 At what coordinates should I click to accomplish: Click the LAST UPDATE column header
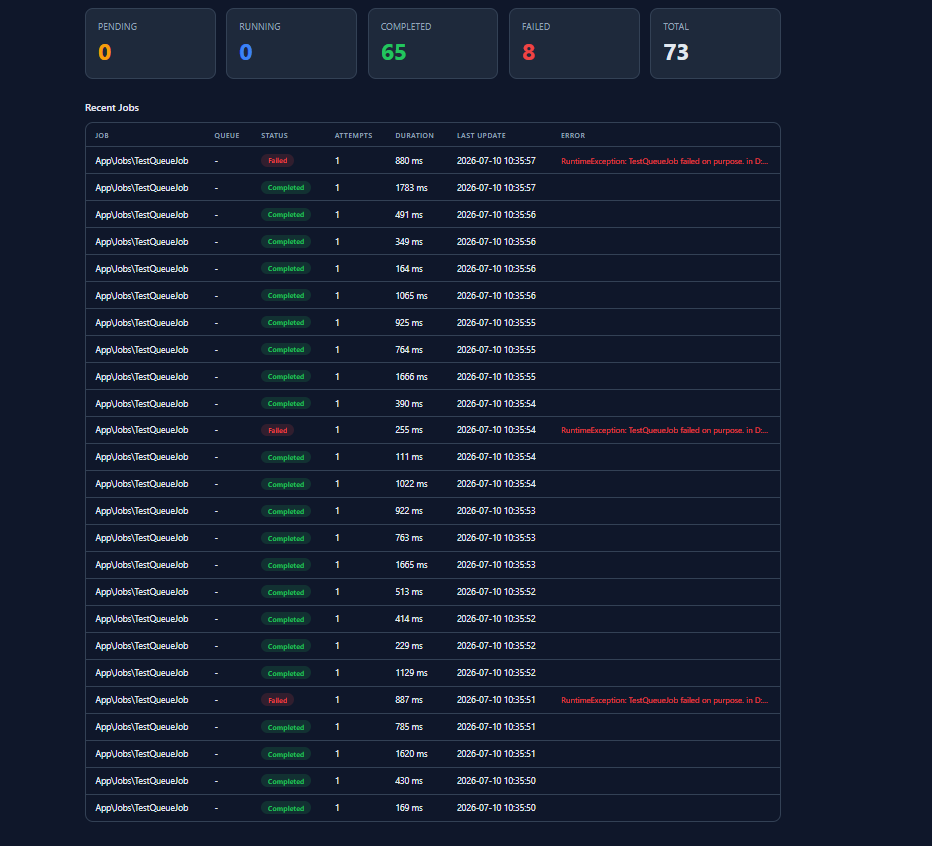click(x=481, y=136)
